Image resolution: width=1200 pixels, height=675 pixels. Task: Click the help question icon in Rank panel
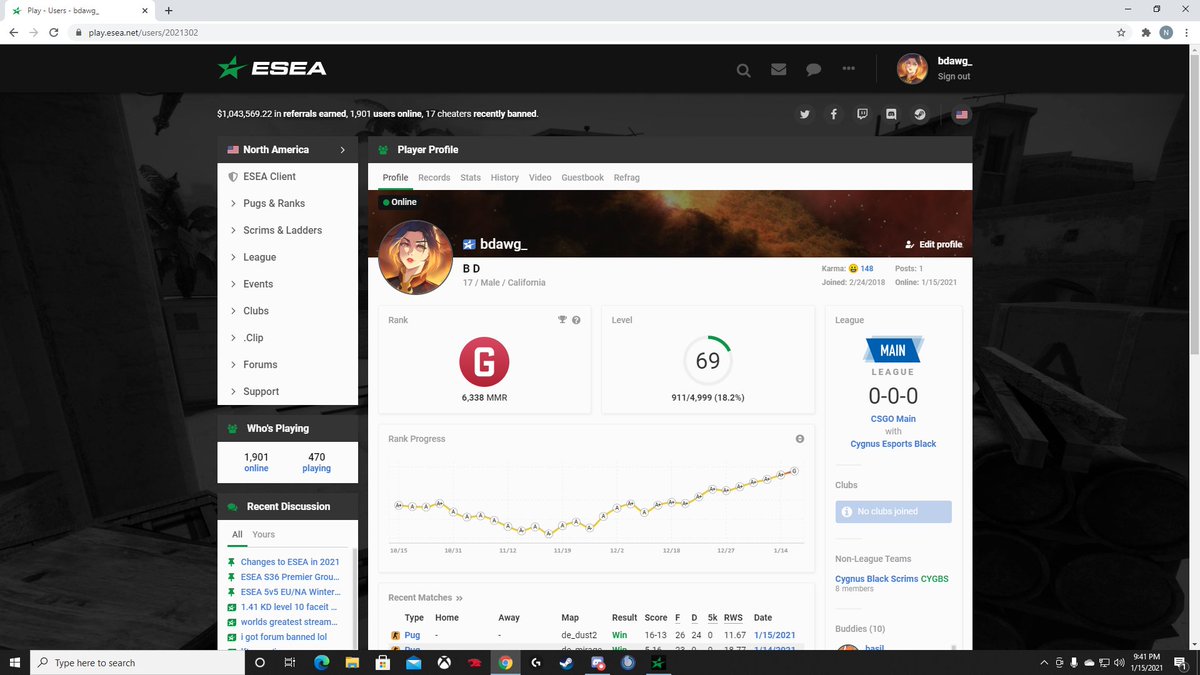pyautogui.click(x=577, y=320)
